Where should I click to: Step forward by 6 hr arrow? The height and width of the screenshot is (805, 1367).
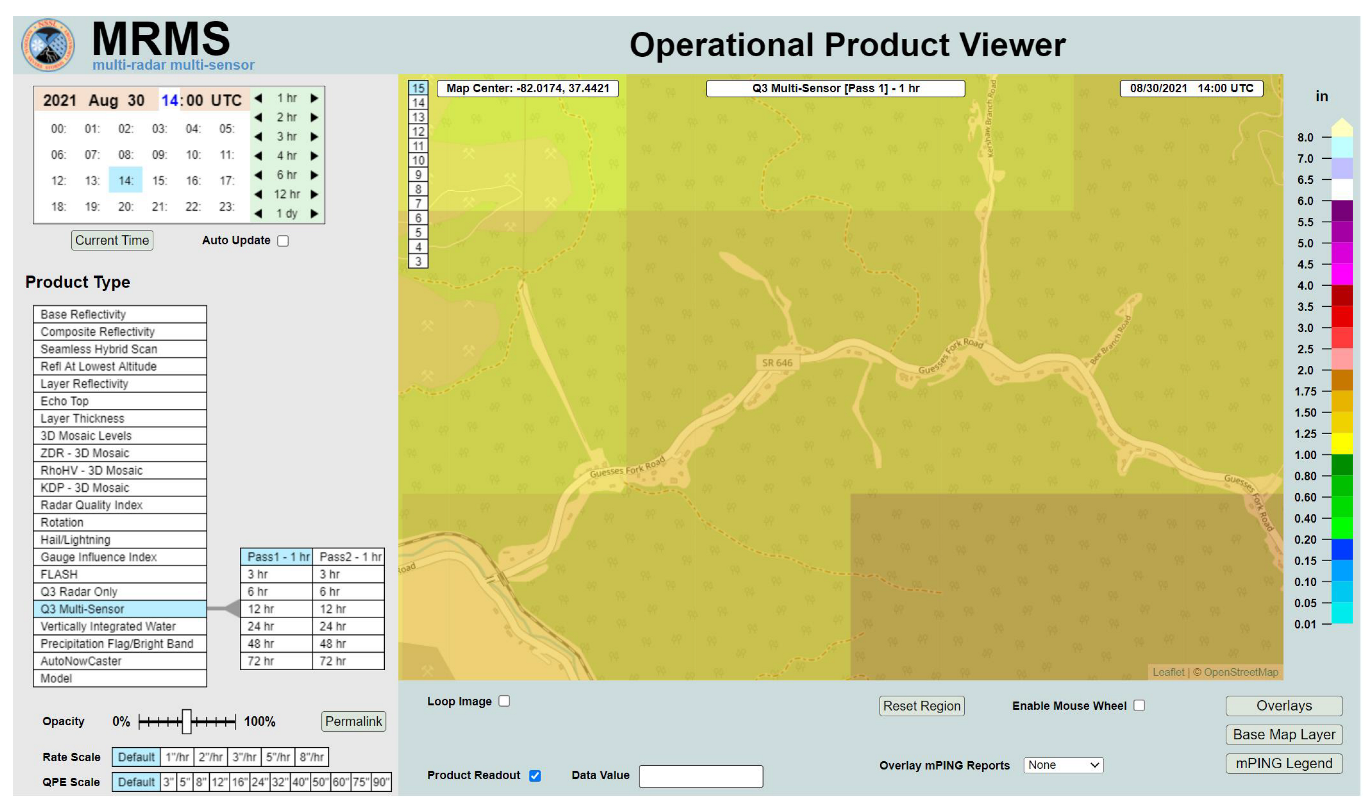coord(315,175)
